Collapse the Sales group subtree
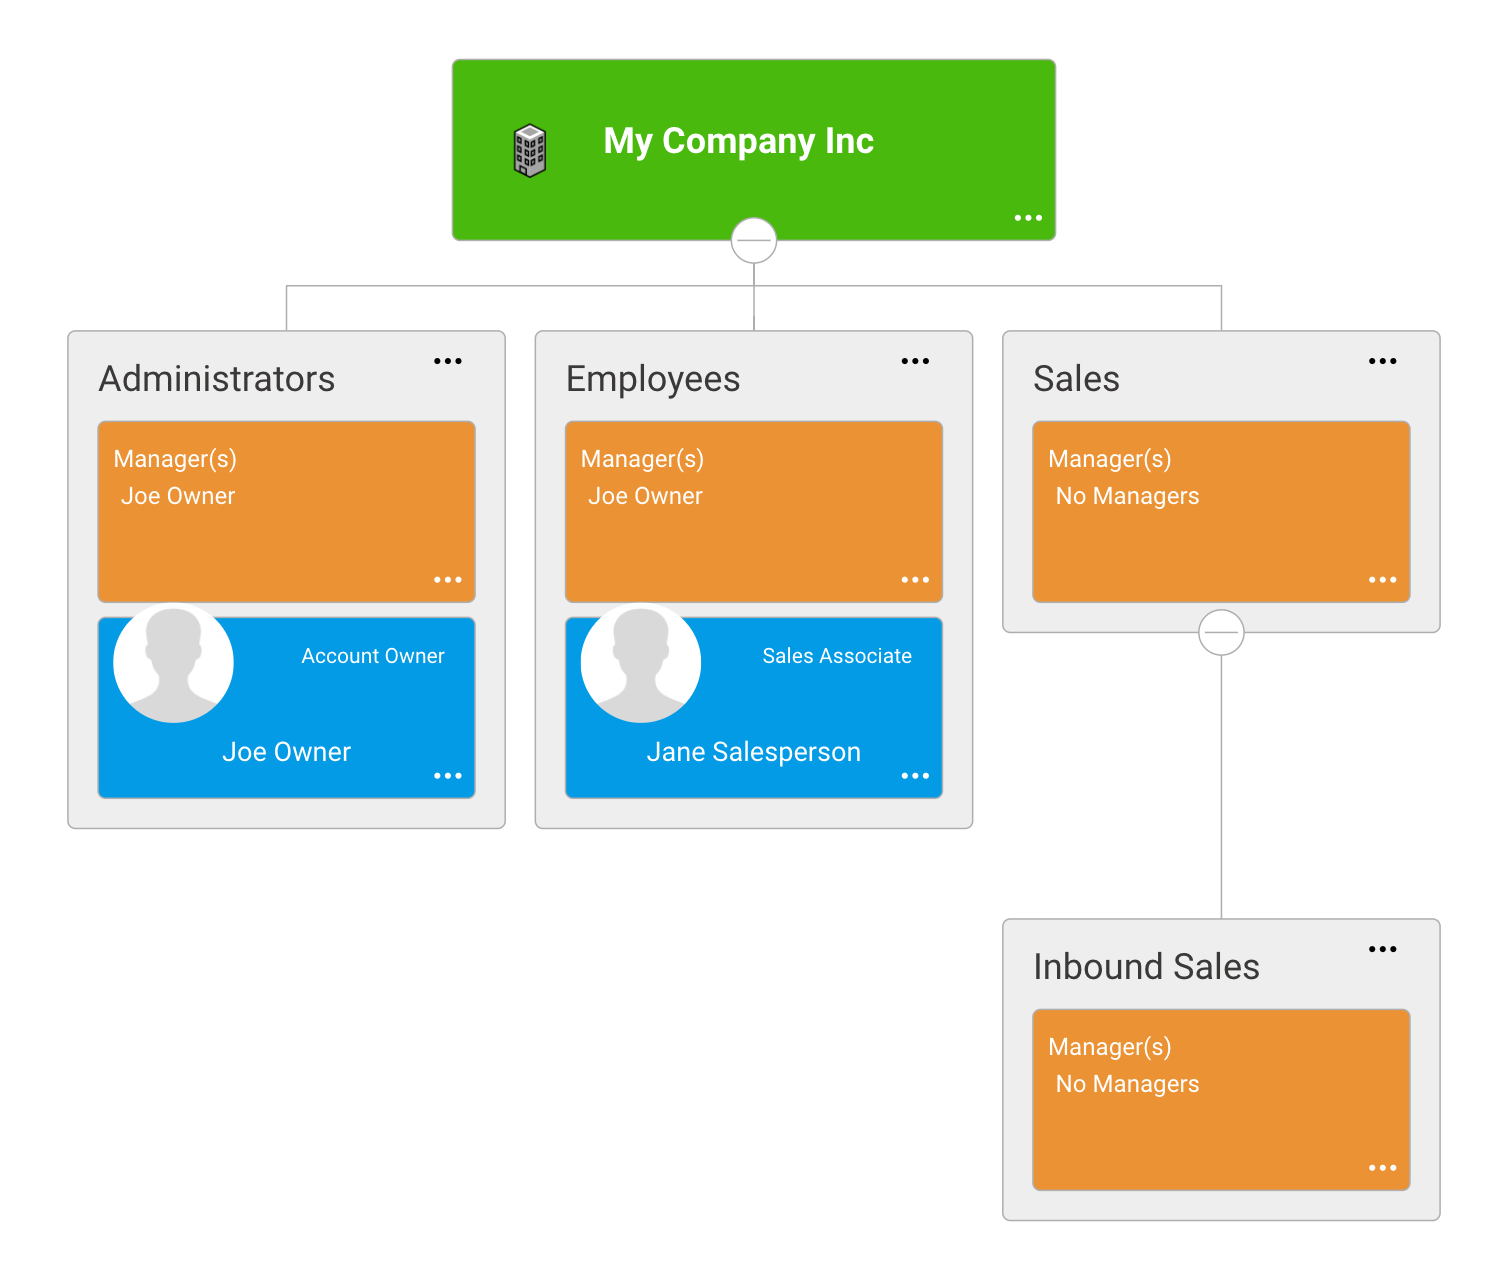Screen dimensions: 1504x1278 click(x=1221, y=632)
